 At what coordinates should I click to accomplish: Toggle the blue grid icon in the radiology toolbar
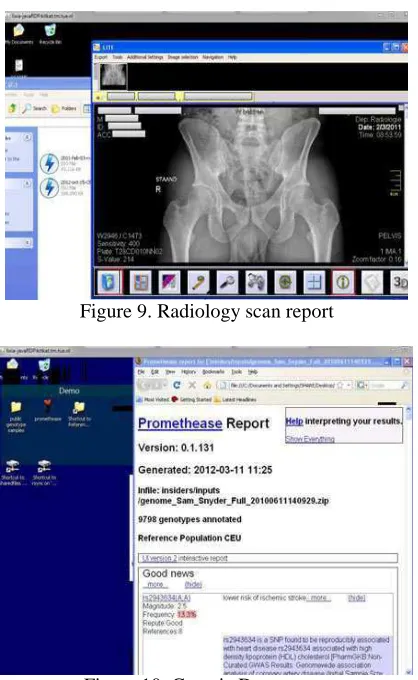click(x=314, y=282)
